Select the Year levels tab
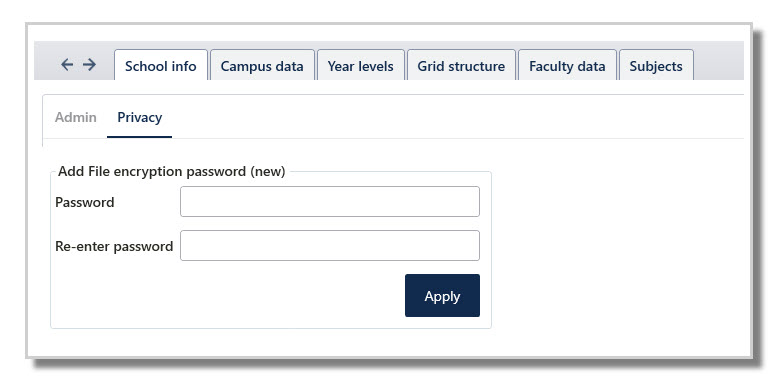 pyautogui.click(x=361, y=65)
